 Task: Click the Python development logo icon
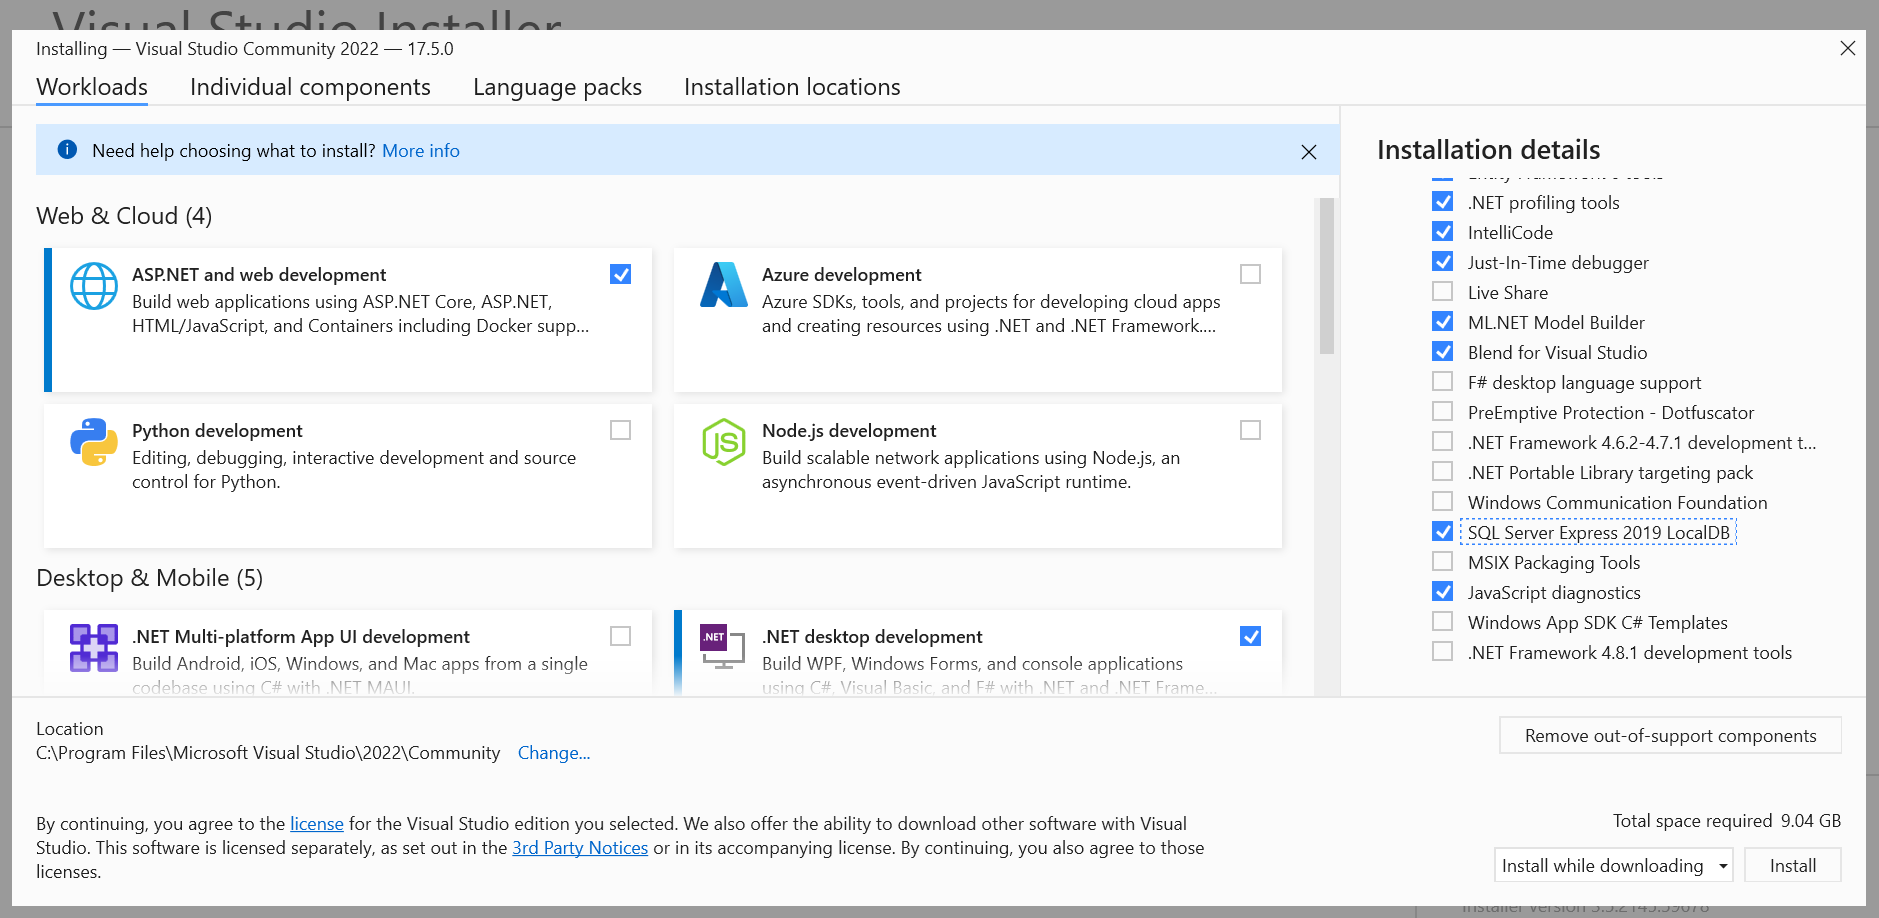(x=94, y=442)
